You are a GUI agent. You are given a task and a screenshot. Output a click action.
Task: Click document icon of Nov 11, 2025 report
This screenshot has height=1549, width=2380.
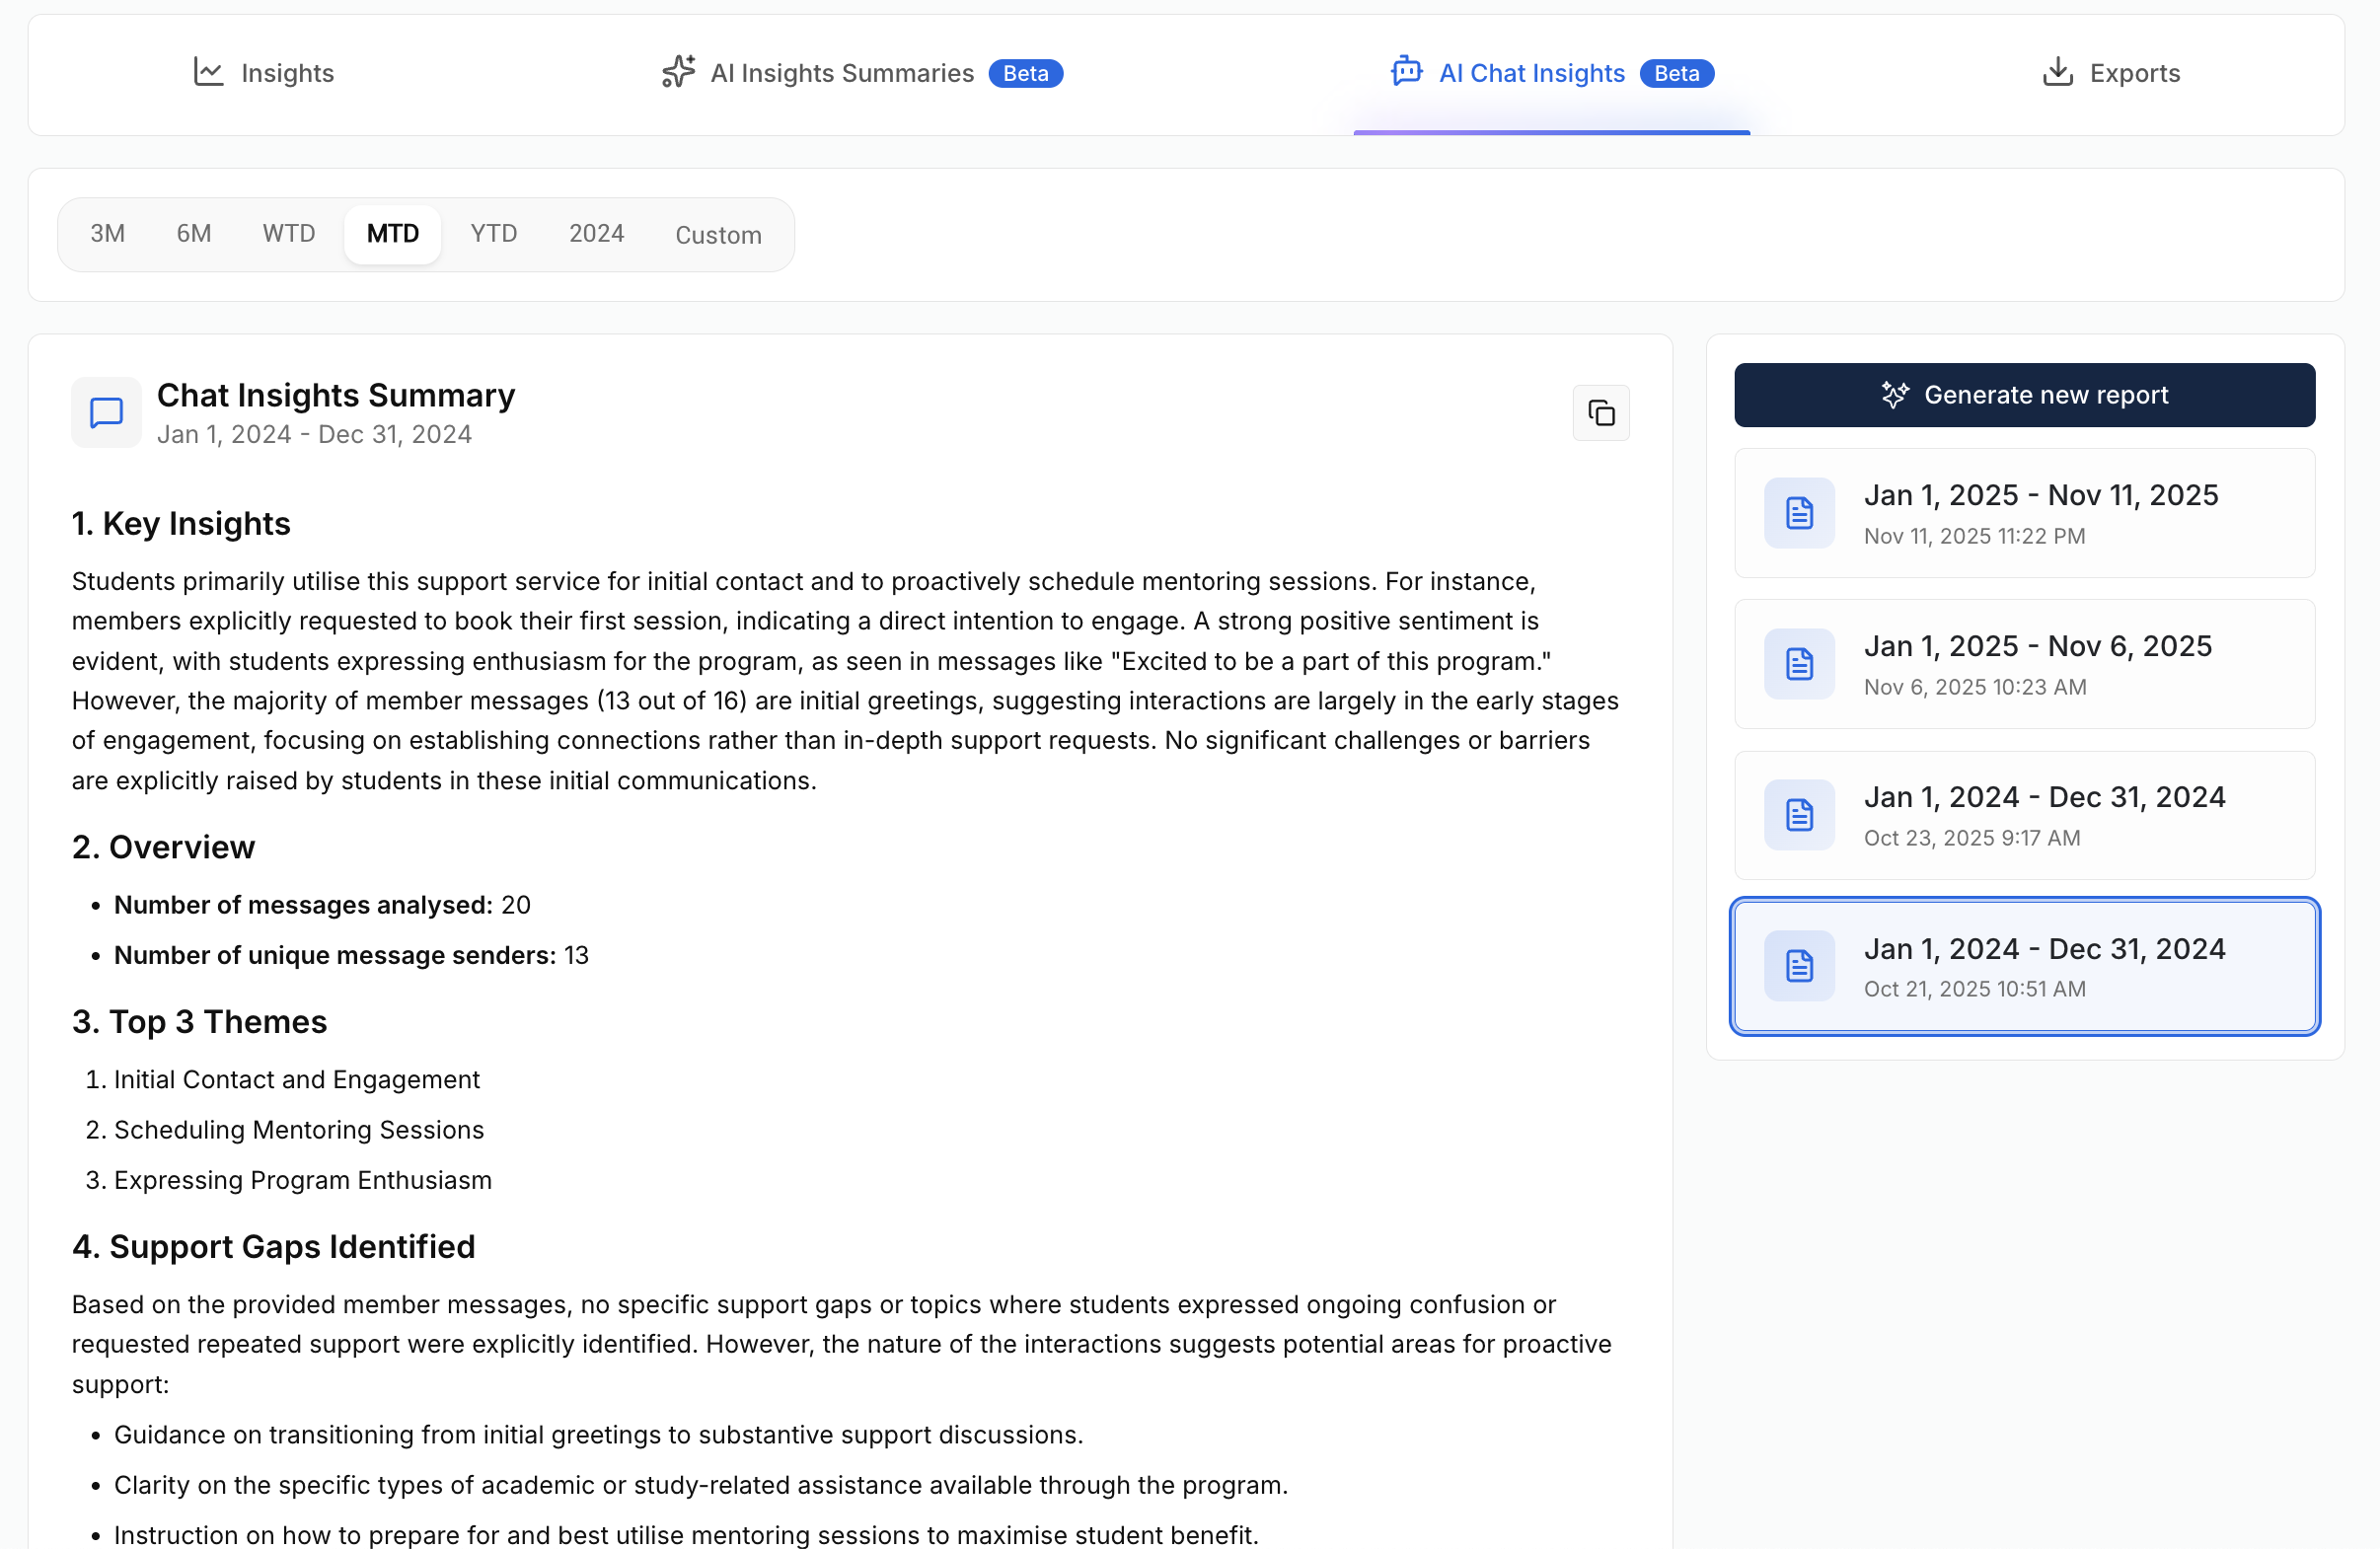(x=1798, y=513)
